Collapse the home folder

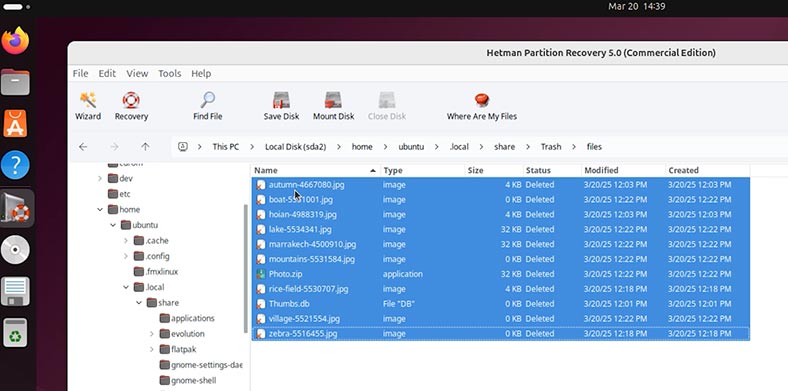click(100, 210)
